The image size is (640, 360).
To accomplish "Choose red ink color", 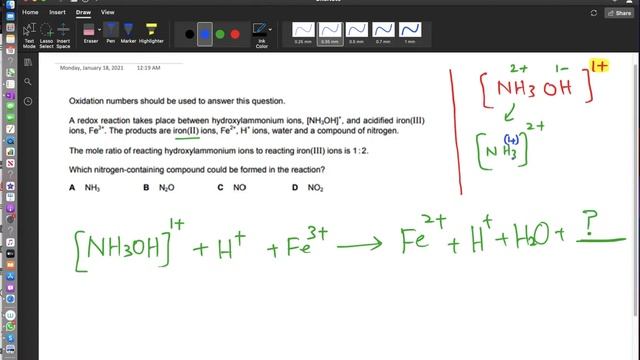I will coord(235,34).
